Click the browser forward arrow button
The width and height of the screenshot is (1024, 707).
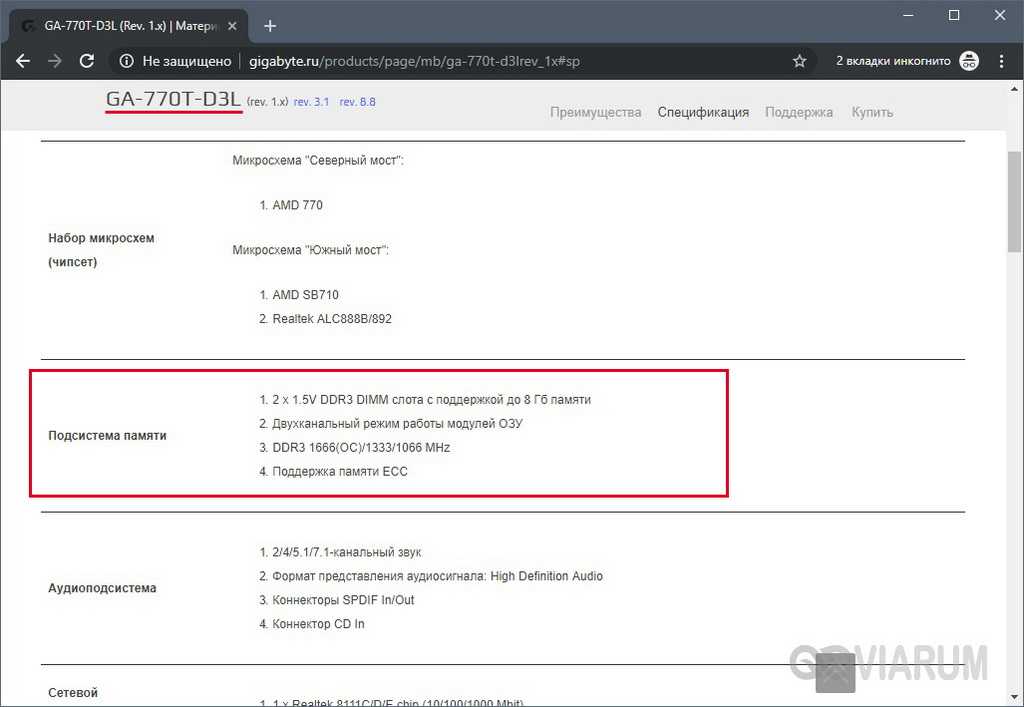coord(55,61)
